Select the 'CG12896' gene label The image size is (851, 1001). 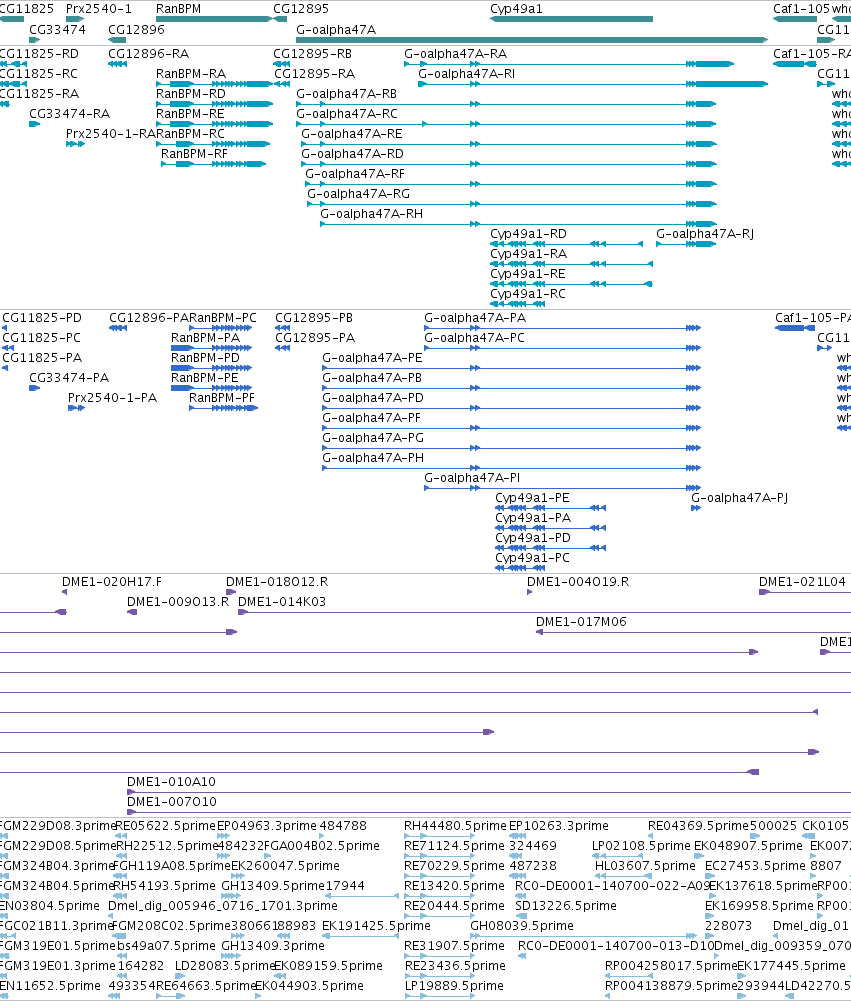click(136, 29)
